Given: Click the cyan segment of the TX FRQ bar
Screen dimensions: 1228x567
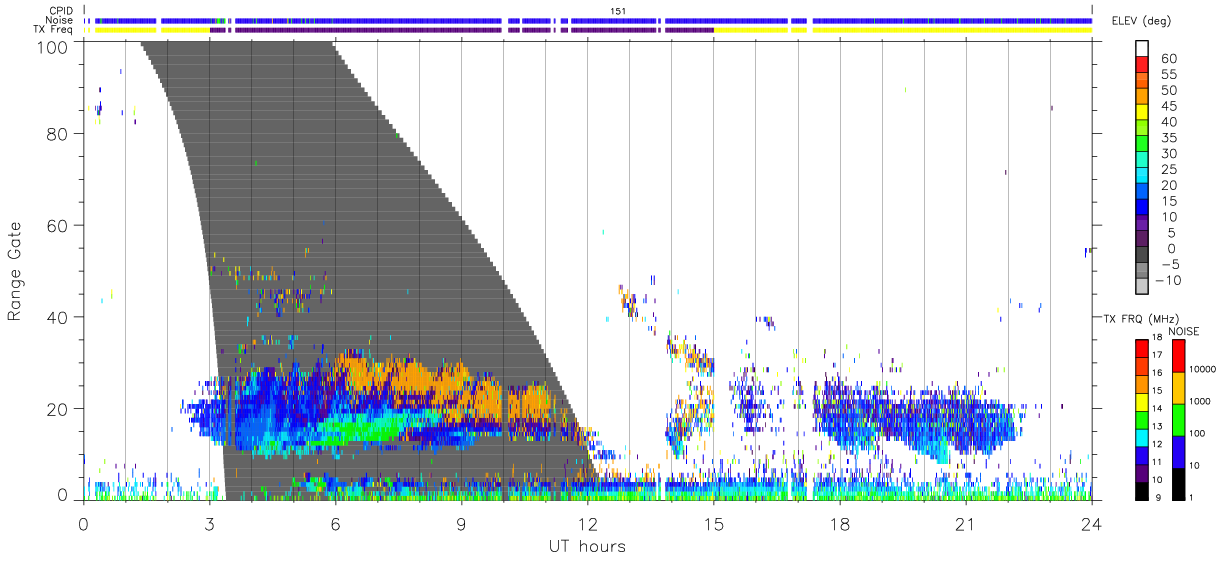Looking at the screenshot, I should [x=1140, y=438].
